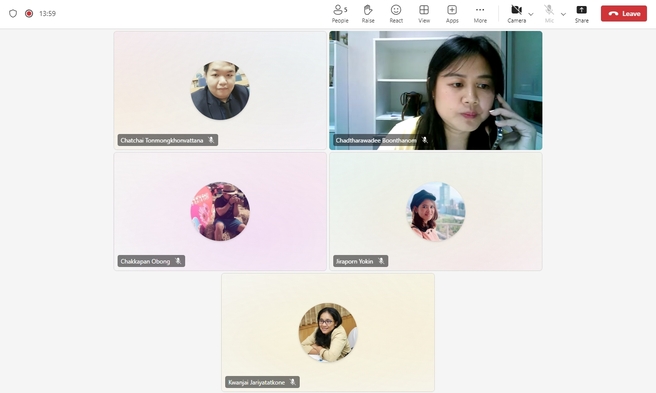This screenshot has height=393, width=656.
Task: Open the React emoji menu
Action: tap(396, 14)
